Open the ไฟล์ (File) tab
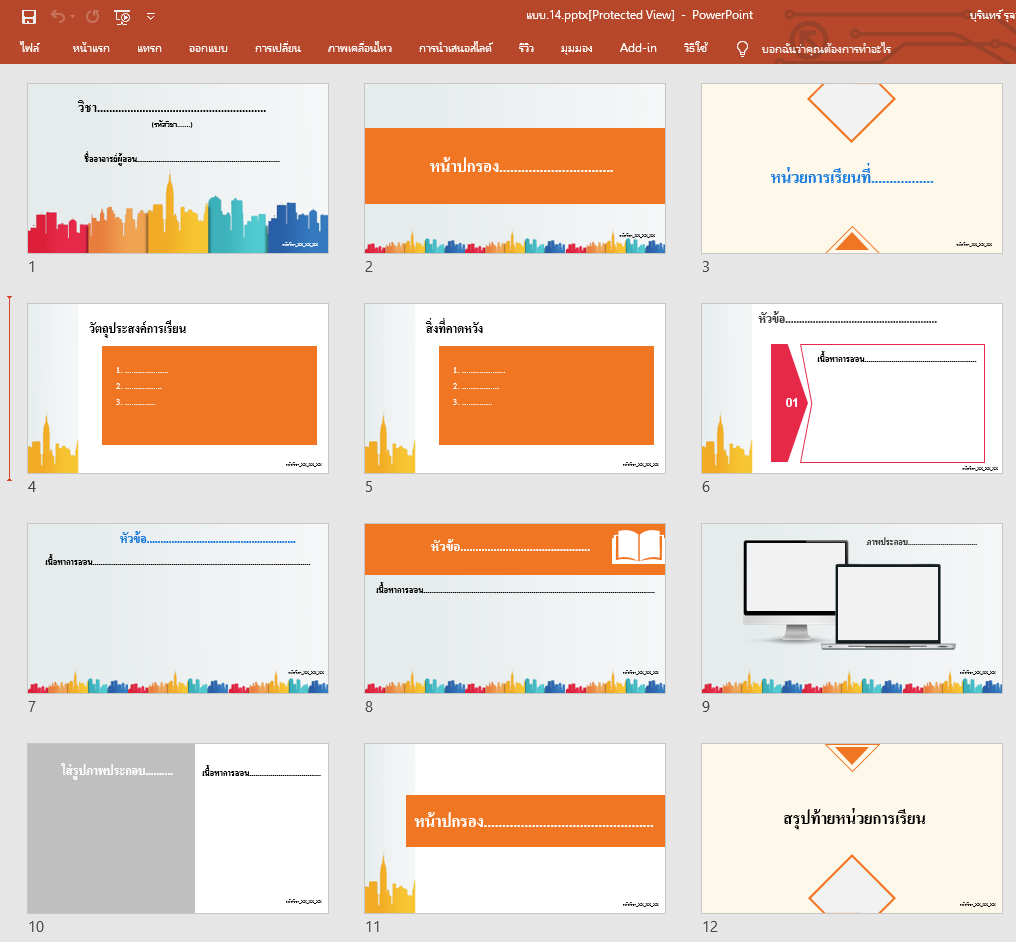Image resolution: width=1016 pixels, height=942 pixels. click(30, 48)
